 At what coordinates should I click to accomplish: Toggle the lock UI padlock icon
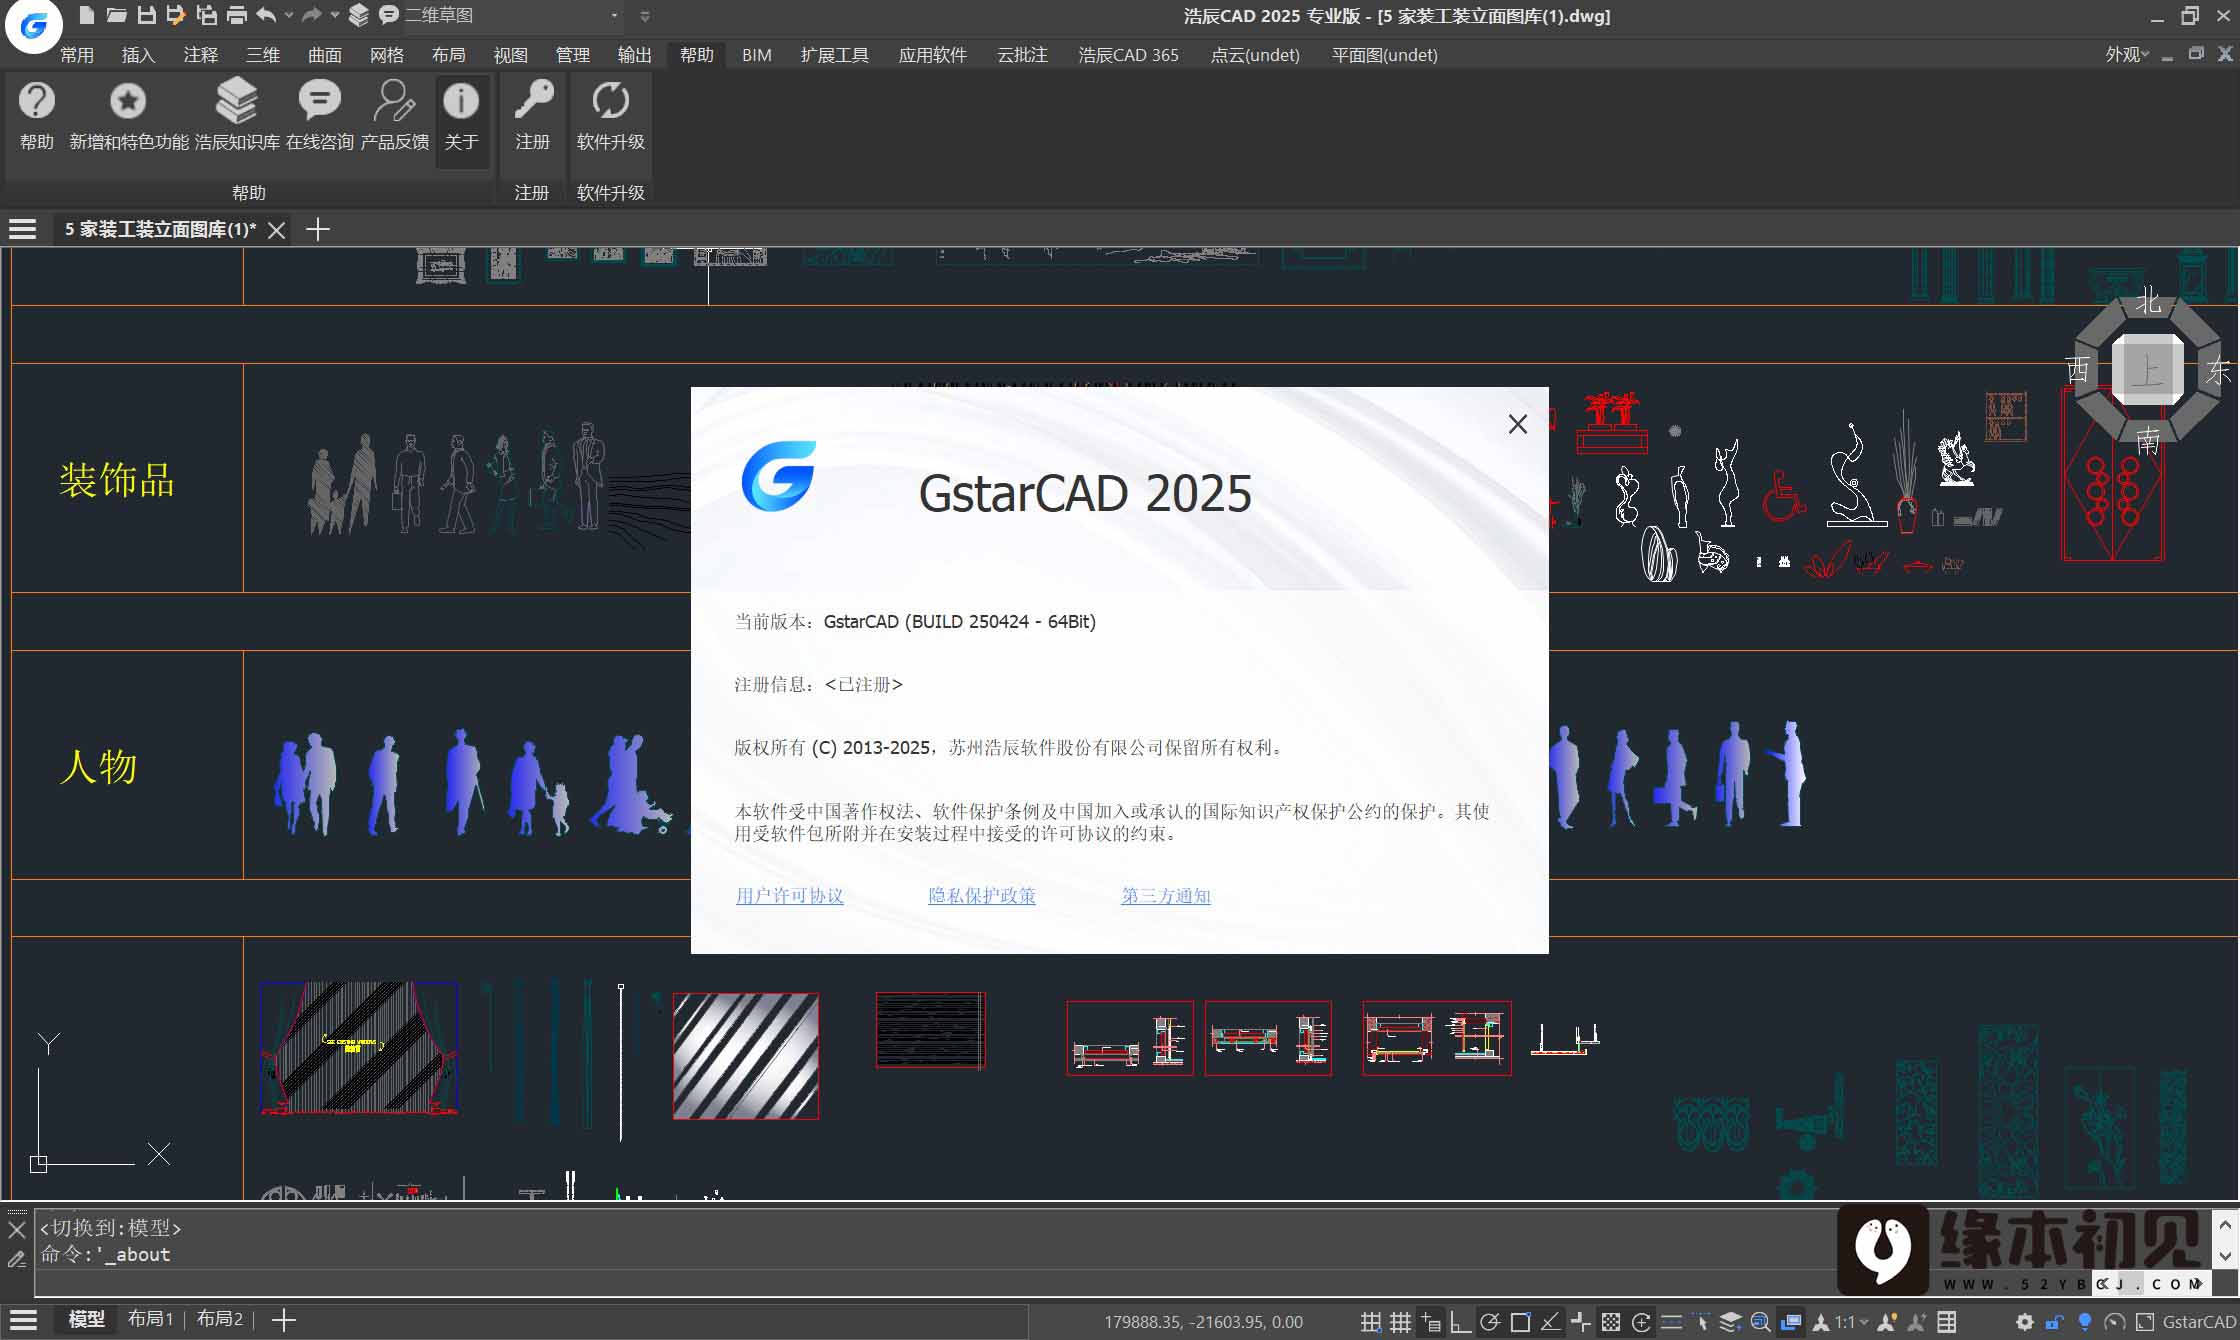pyautogui.click(x=2054, y=1322)
